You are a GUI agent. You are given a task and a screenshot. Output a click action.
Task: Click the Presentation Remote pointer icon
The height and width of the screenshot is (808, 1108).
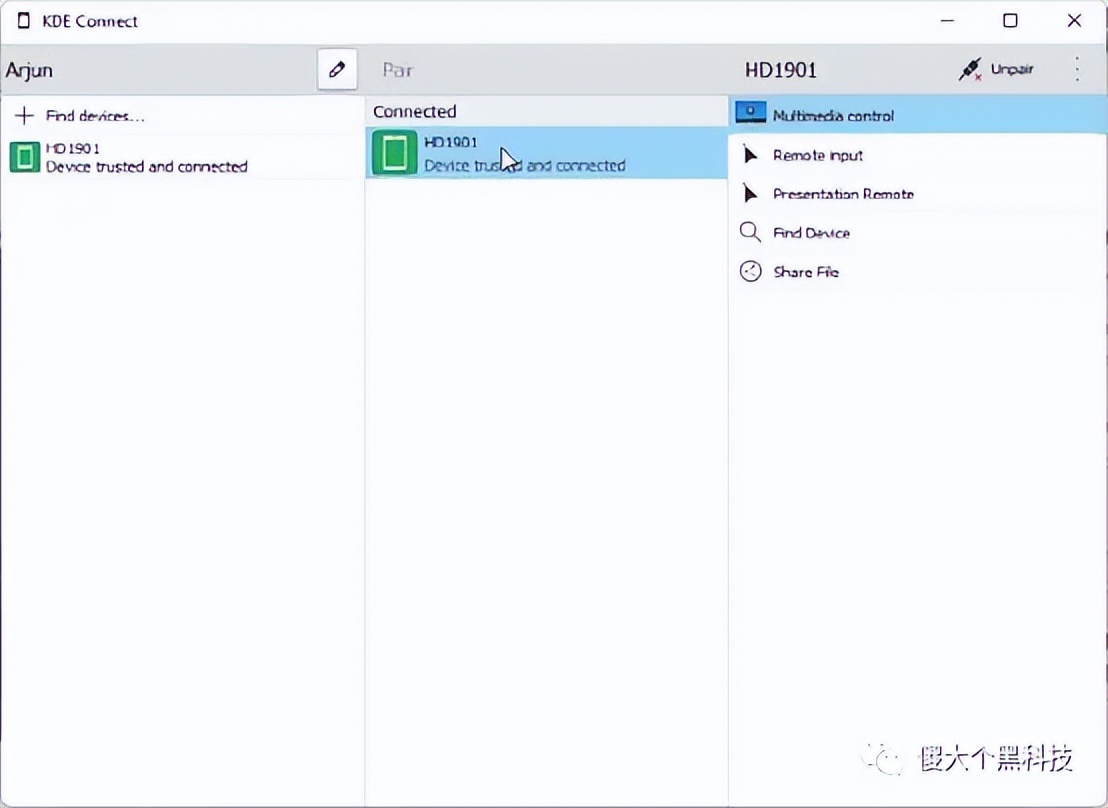coord(750,194)
